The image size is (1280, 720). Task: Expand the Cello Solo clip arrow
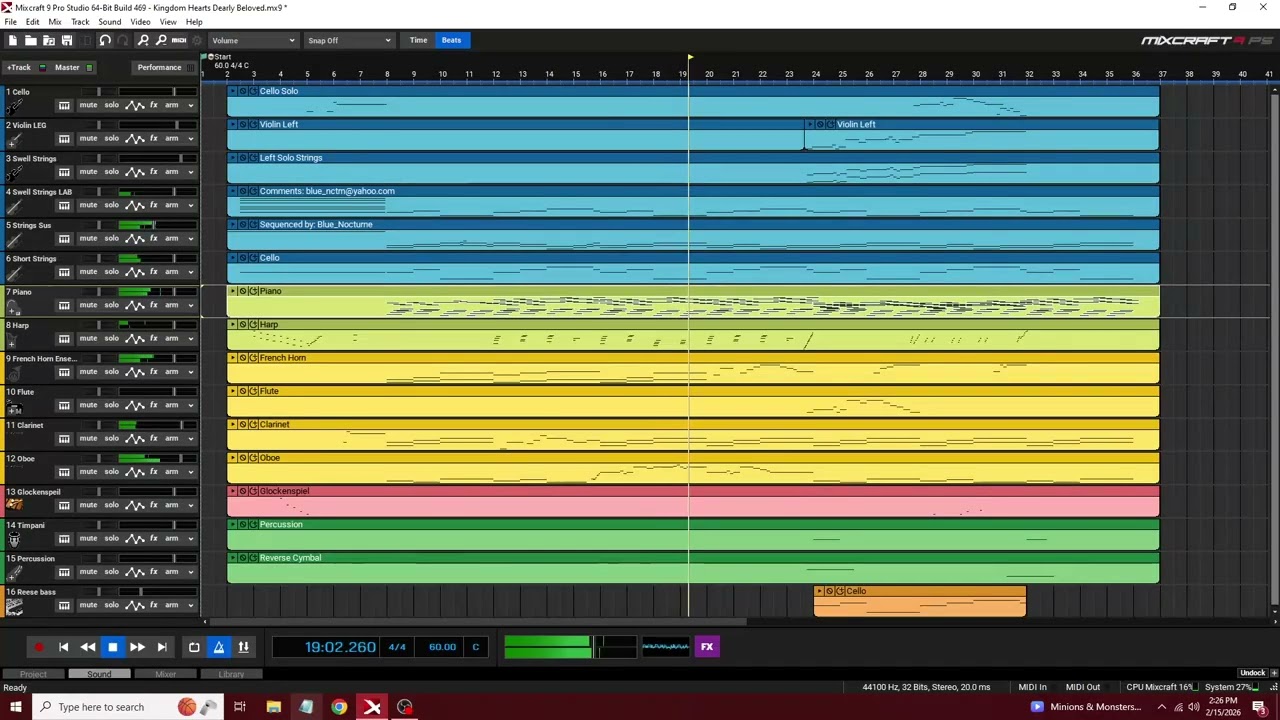pos(233,91)
